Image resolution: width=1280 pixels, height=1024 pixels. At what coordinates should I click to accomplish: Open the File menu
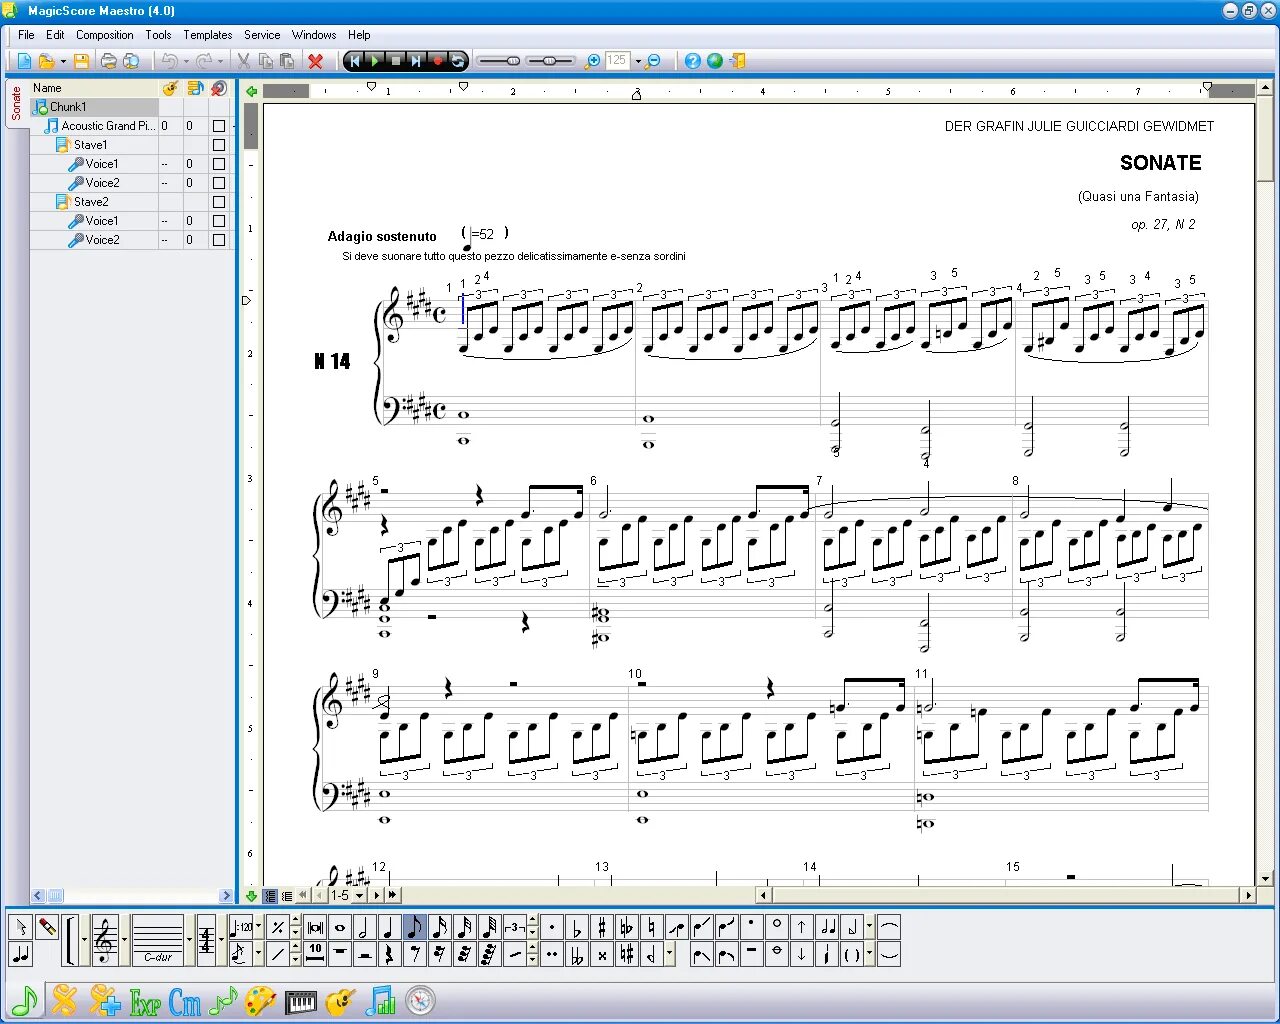click(x=26, y=35)
